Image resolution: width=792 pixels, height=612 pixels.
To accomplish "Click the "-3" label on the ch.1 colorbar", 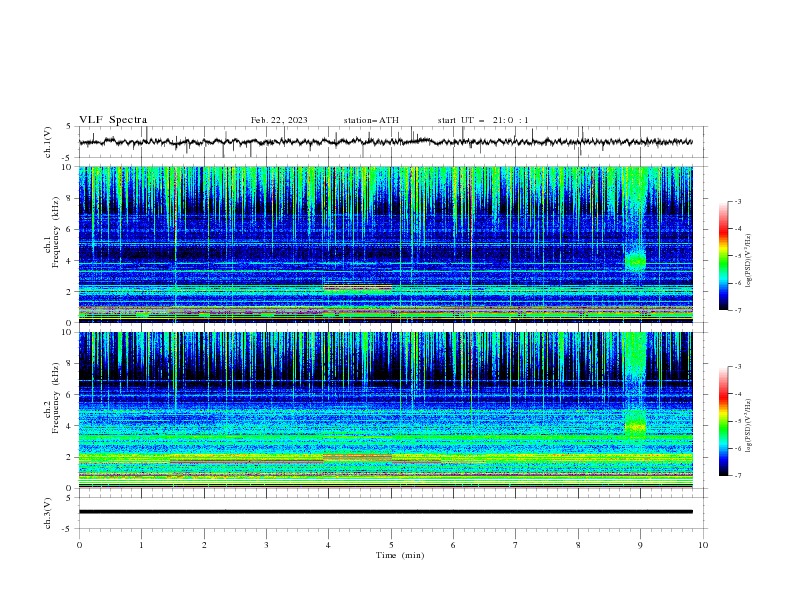I will pyautogui.click(x=737, y=201).
